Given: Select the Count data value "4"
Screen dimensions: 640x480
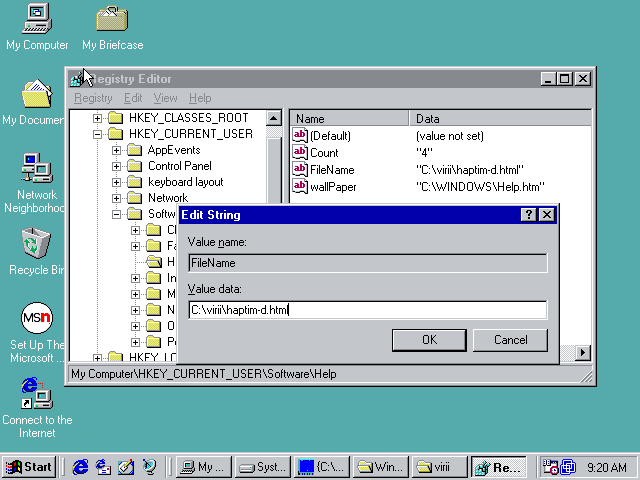Looking at the screenshot, I should [424, 153].
